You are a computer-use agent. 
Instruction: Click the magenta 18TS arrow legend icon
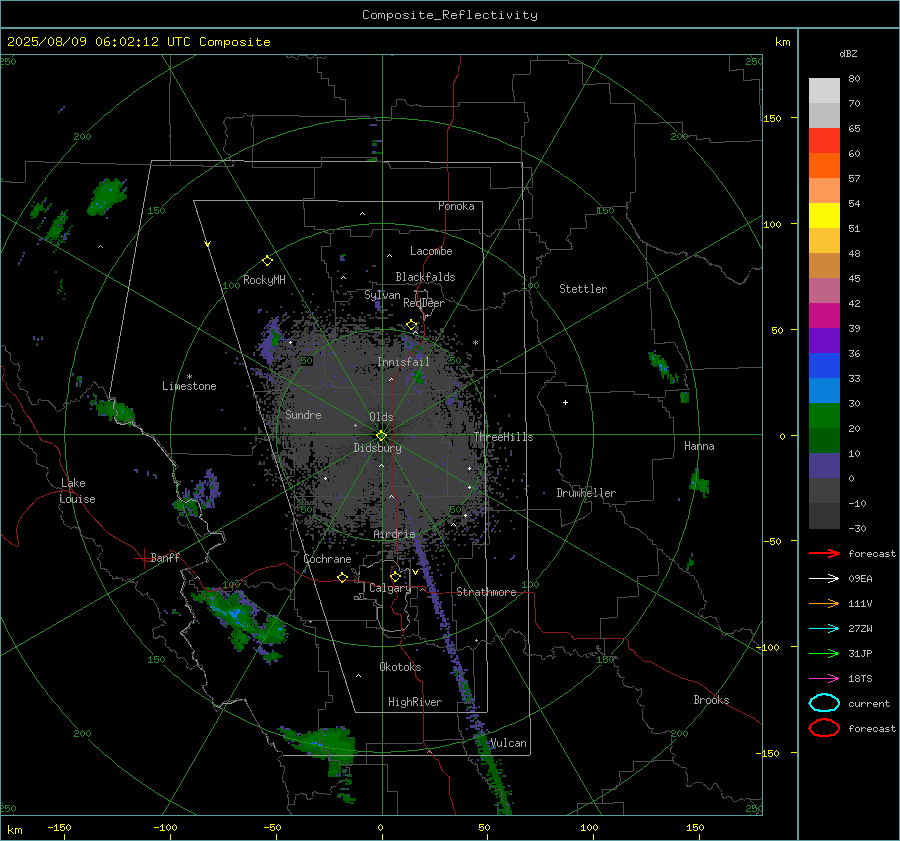coord(824,679)
